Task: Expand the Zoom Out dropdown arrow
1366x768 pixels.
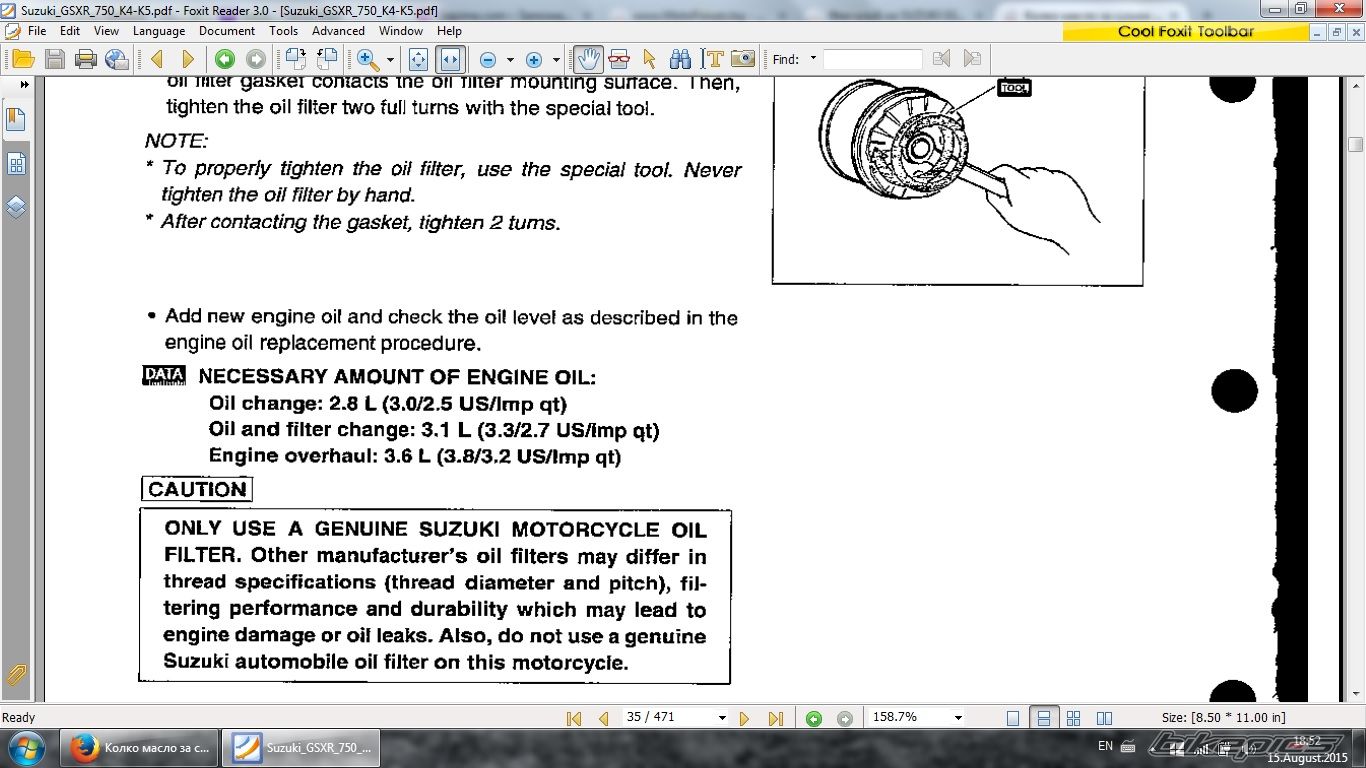Action: click(510, 59)
